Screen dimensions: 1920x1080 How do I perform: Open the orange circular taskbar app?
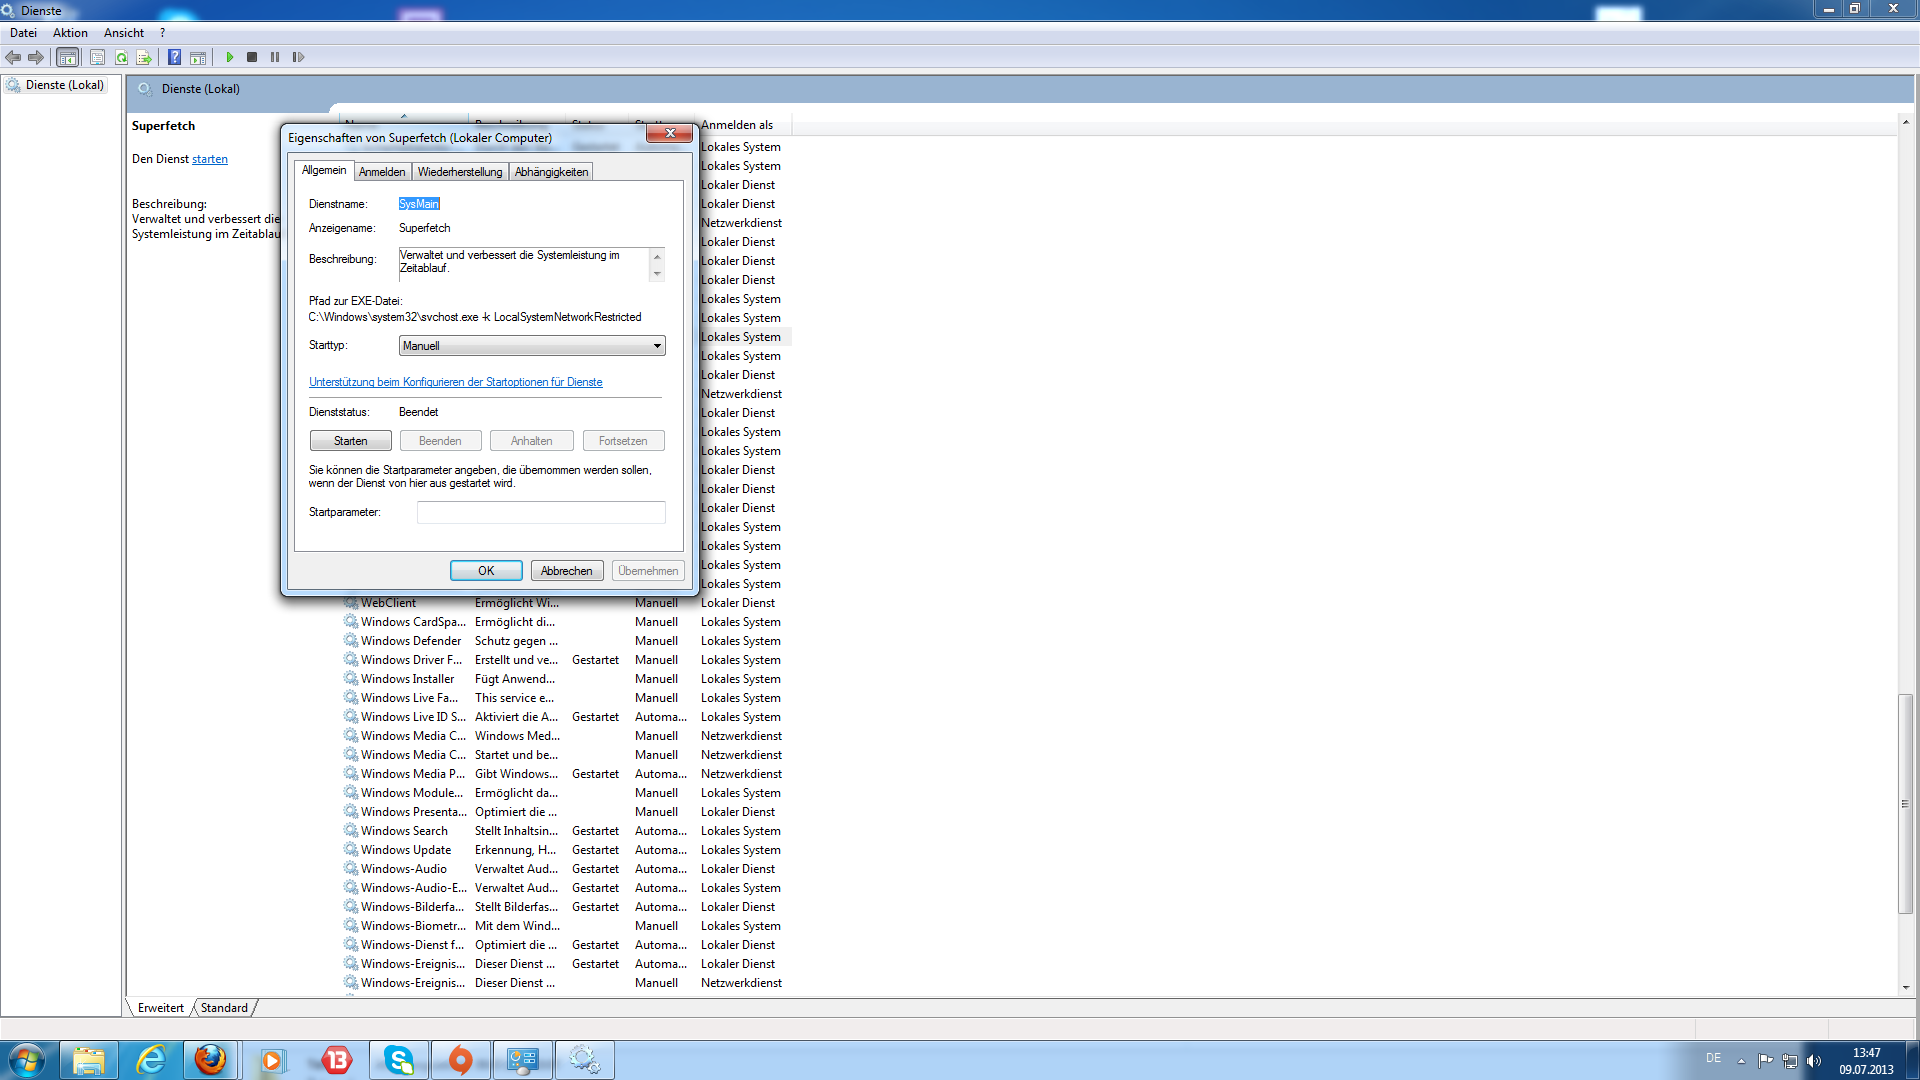(x=460, y=1060)
